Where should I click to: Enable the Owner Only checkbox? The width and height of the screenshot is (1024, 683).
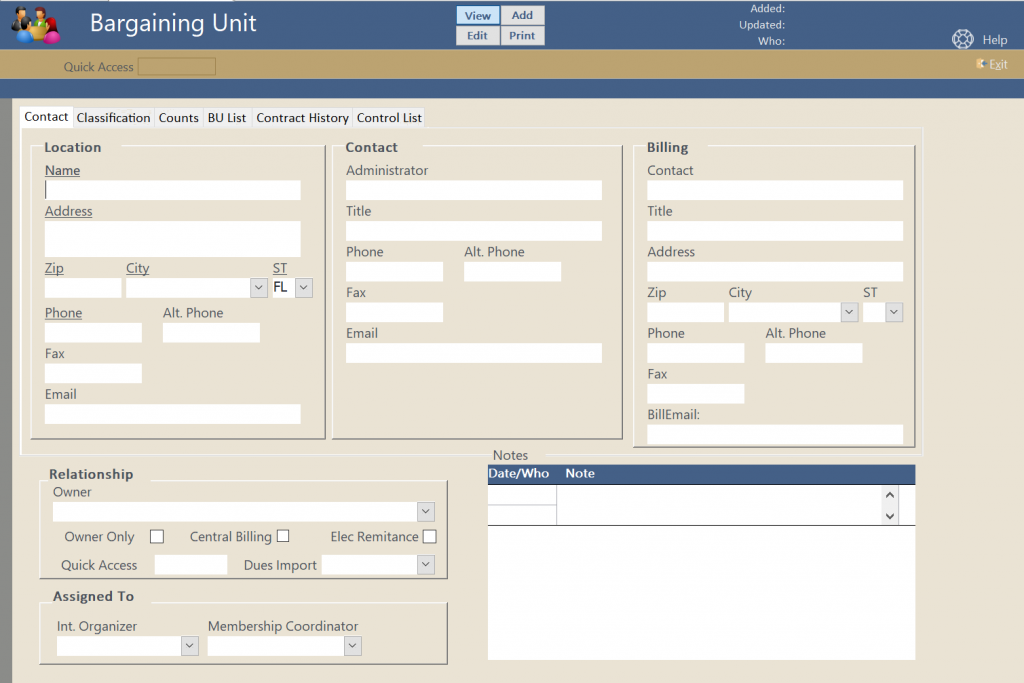[157, 537]
